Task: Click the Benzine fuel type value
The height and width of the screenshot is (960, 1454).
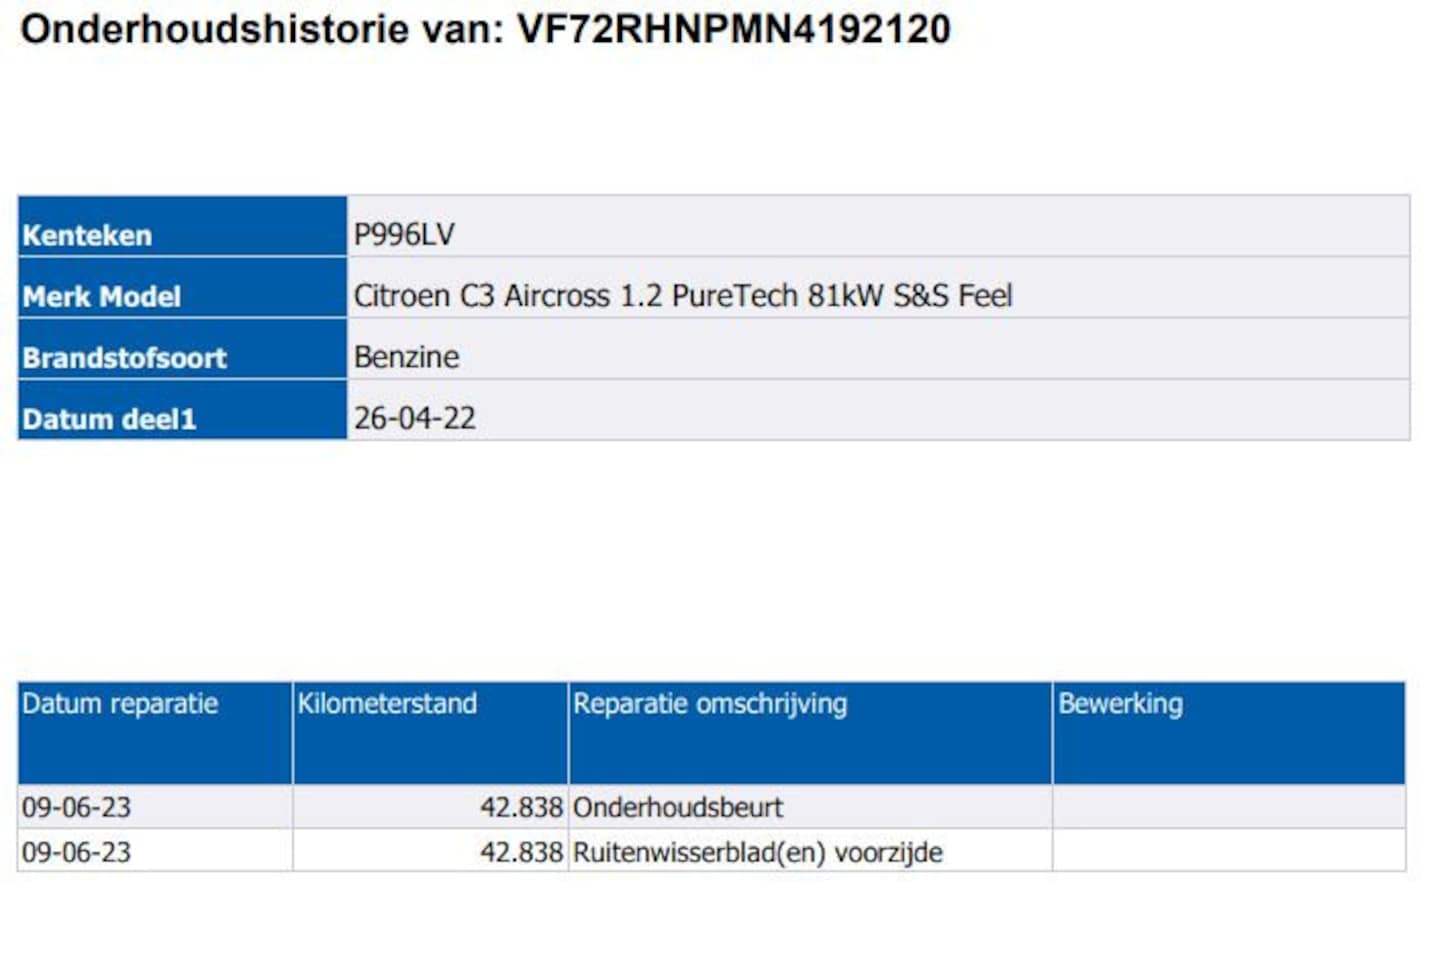Action: (406, 357)
